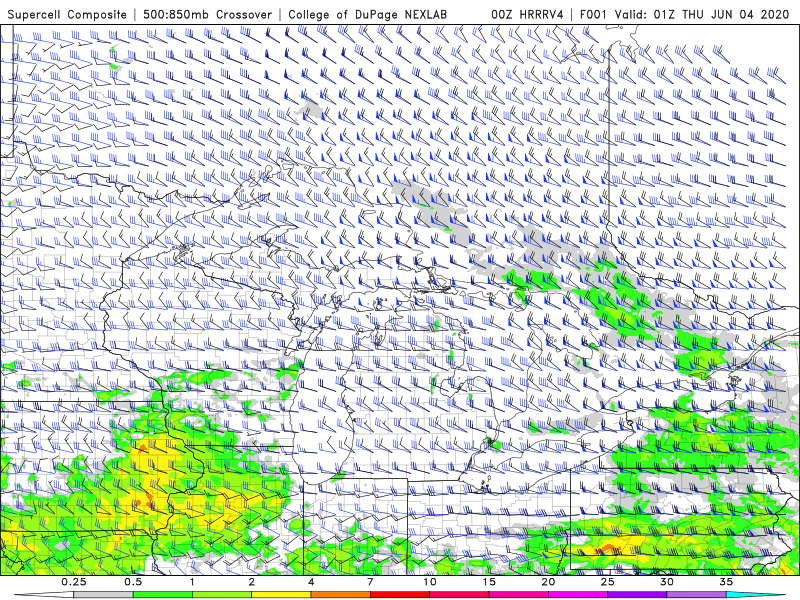Click the color scale label 10
The height and width of the screenshot is (600, 800).
point(430,582)
